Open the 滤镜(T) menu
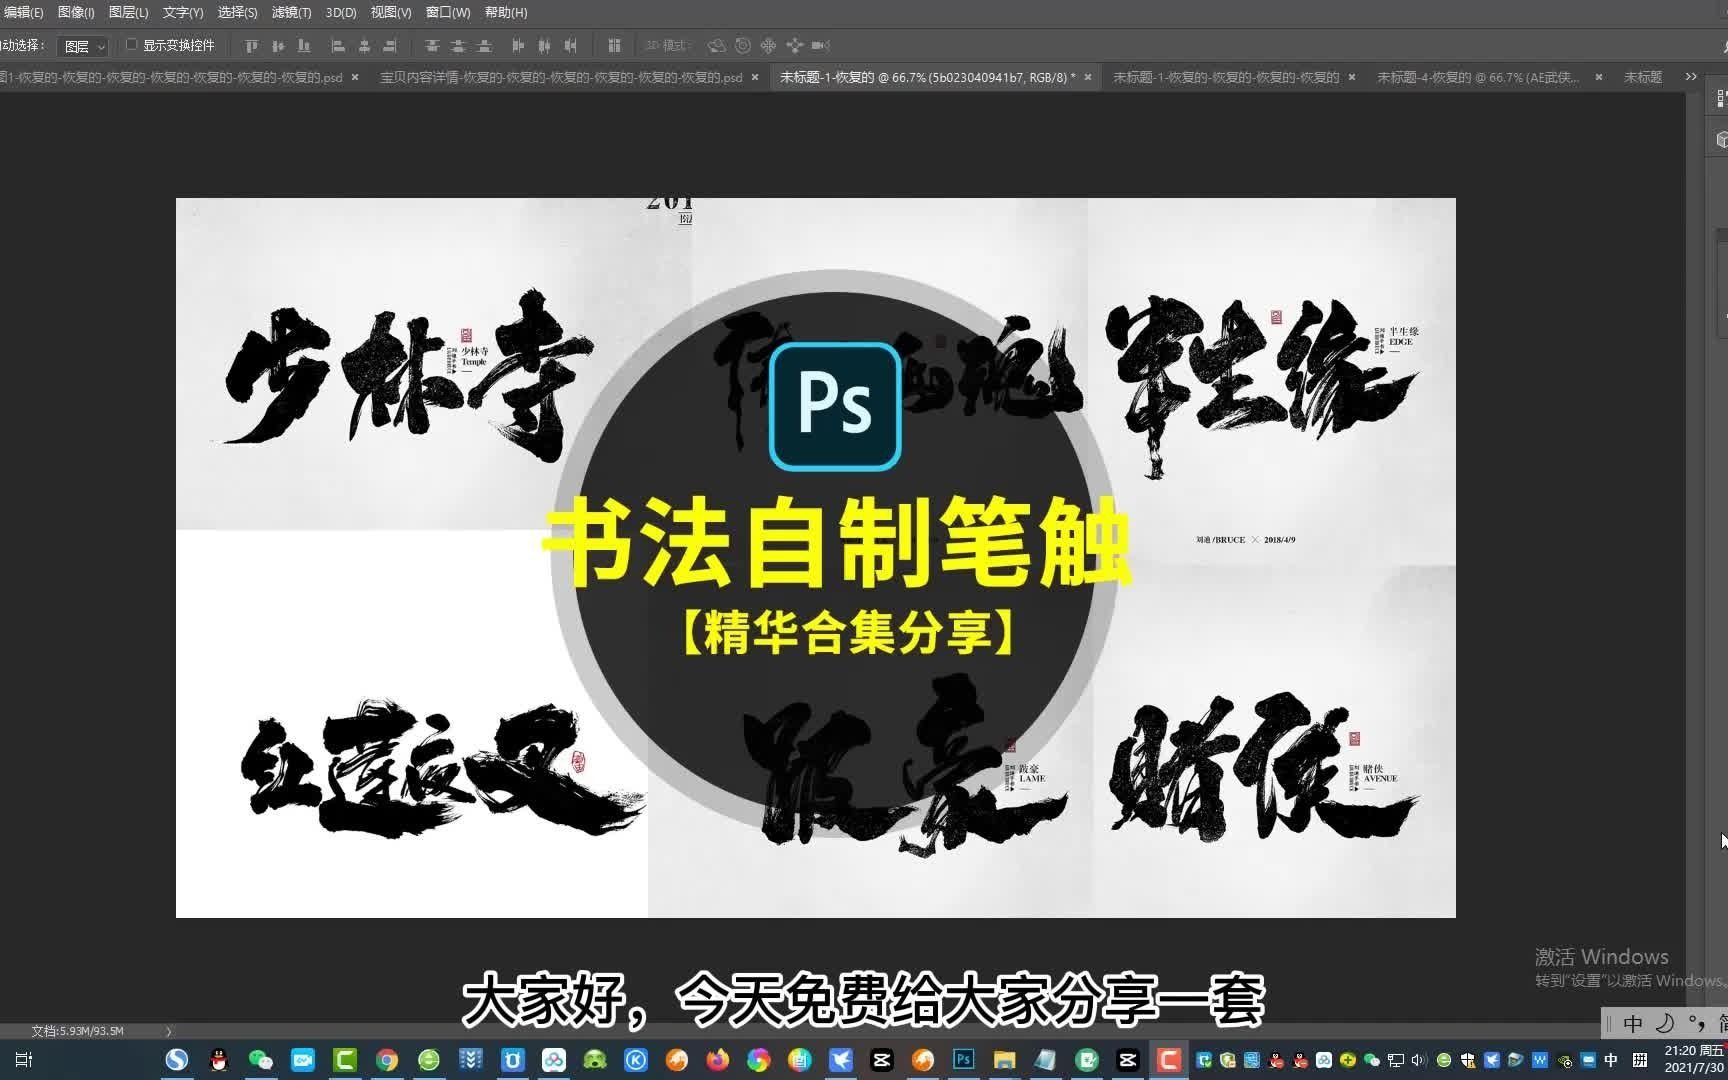Viewport: 1728px width, 1080px height. point(291,12)
